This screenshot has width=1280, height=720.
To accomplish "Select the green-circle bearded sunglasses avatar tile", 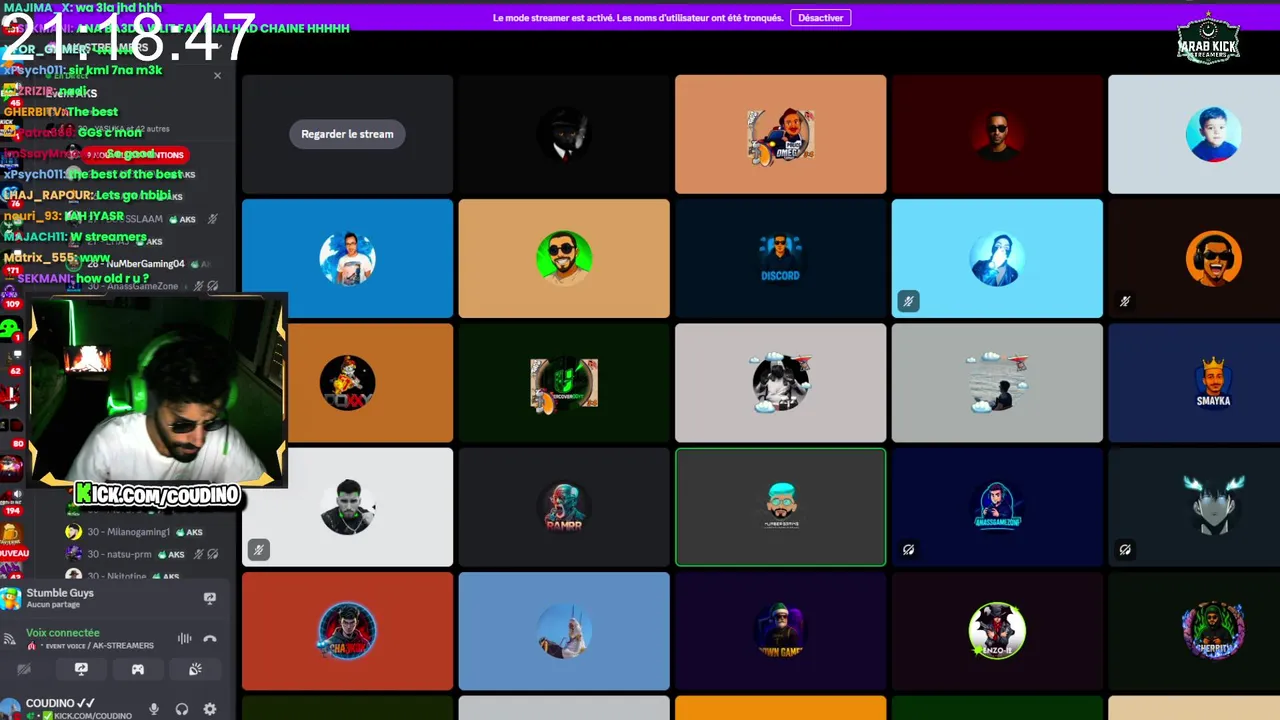I will coord(564,258).
